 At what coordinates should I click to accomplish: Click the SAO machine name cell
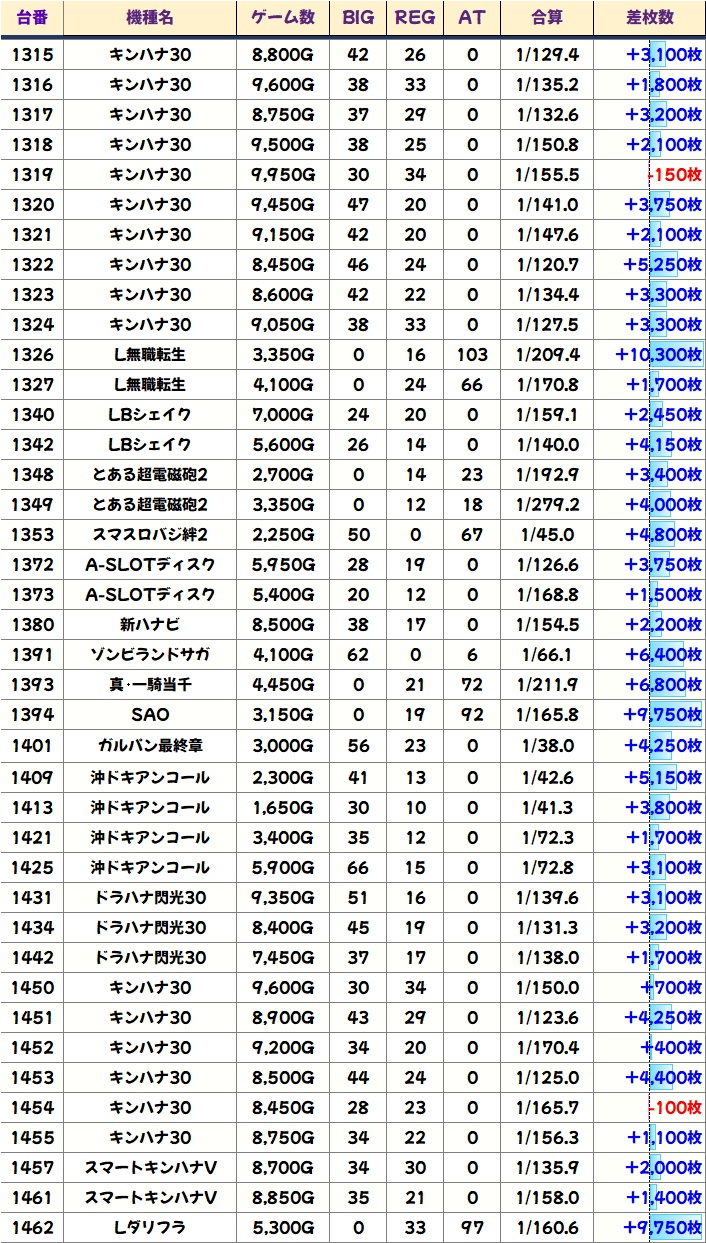[150, 715]
